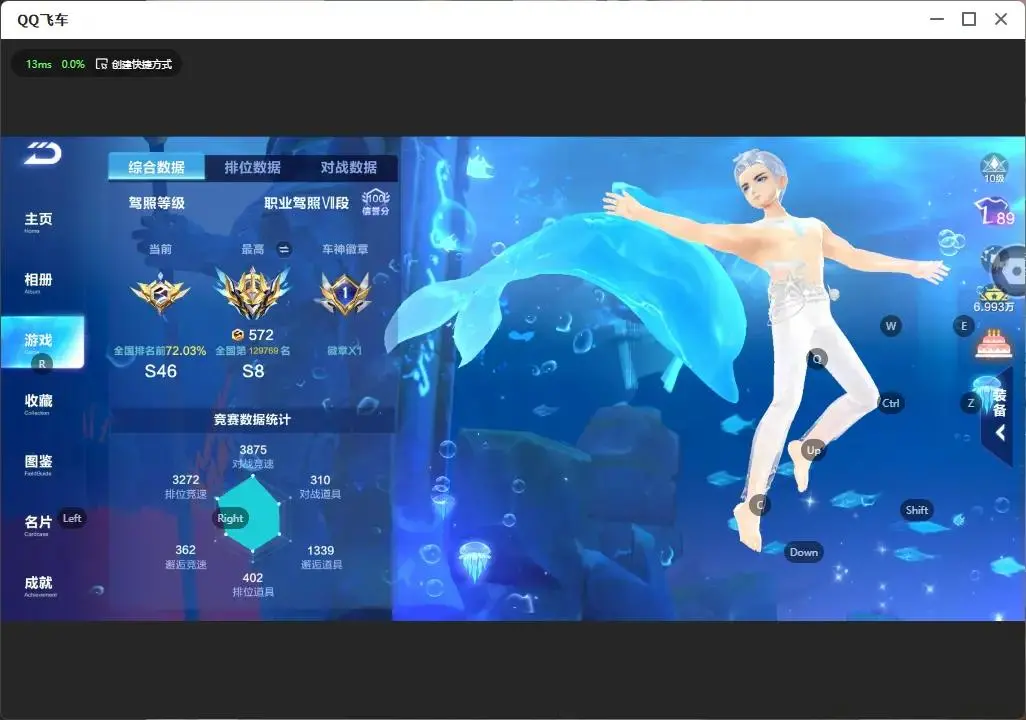Click the birthday cake icon
This screenshot has width=1026, height=720.
(993, 344)
